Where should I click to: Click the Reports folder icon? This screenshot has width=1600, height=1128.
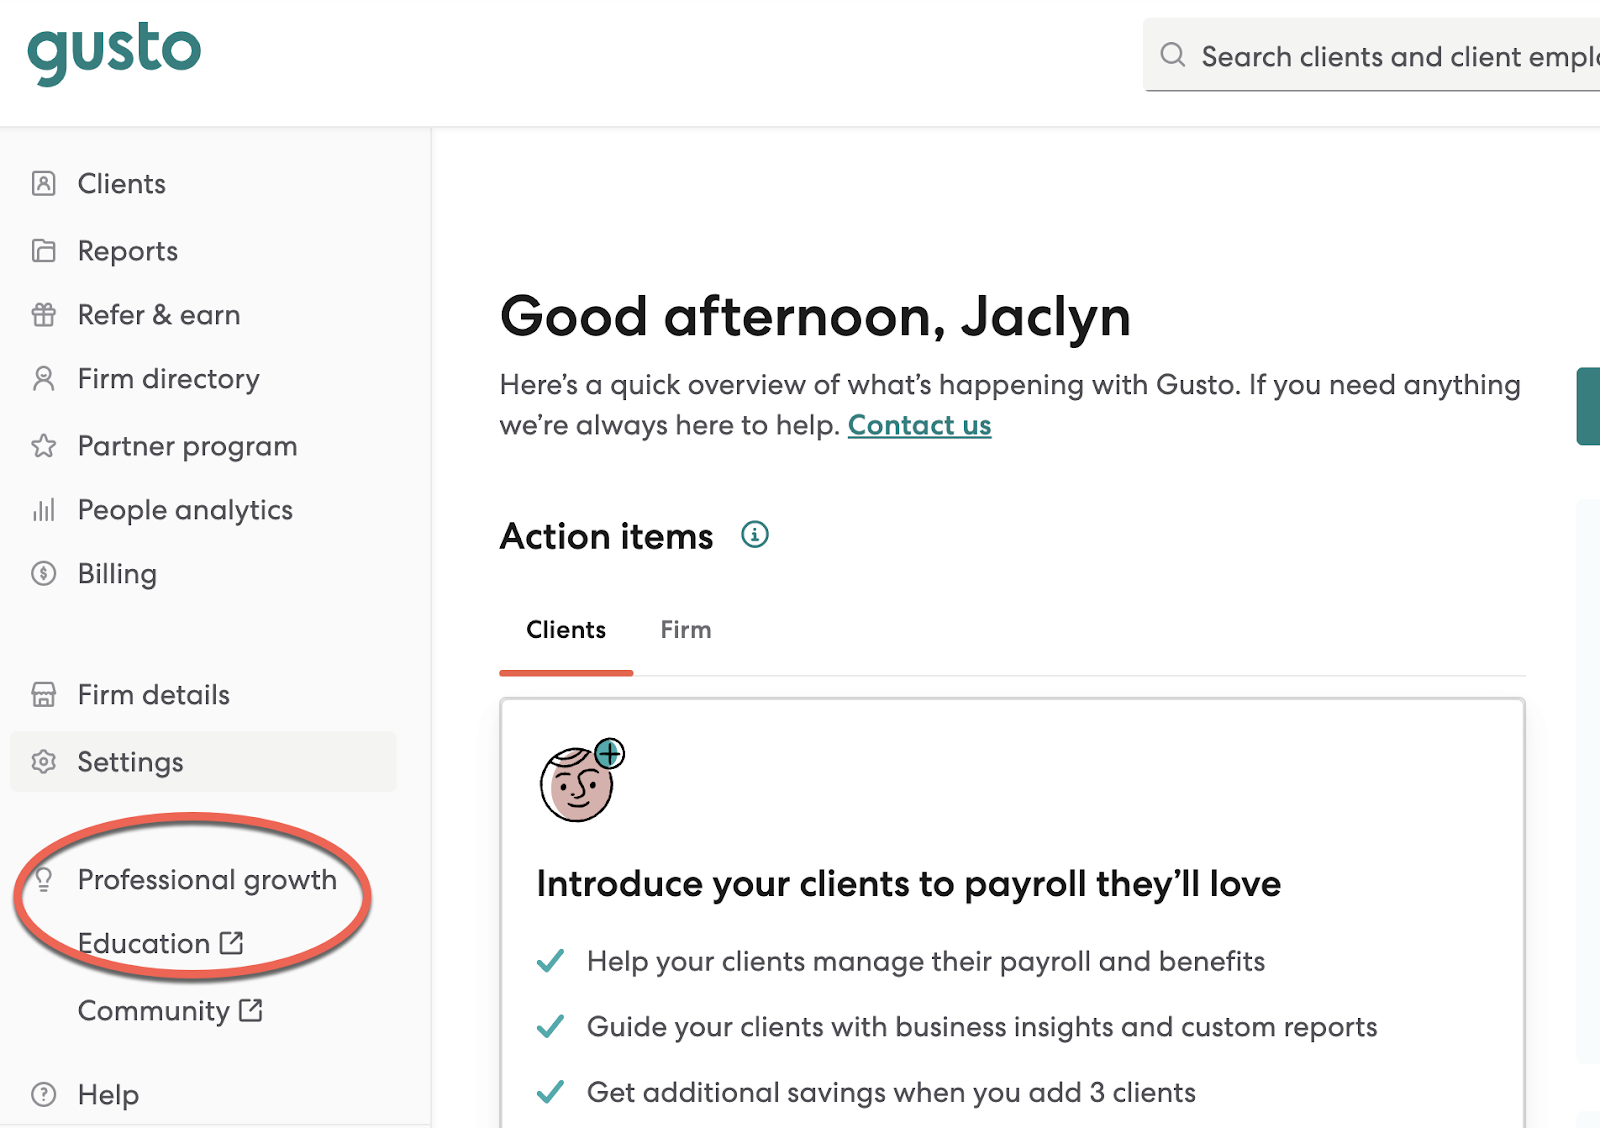(x=44, y=251)
